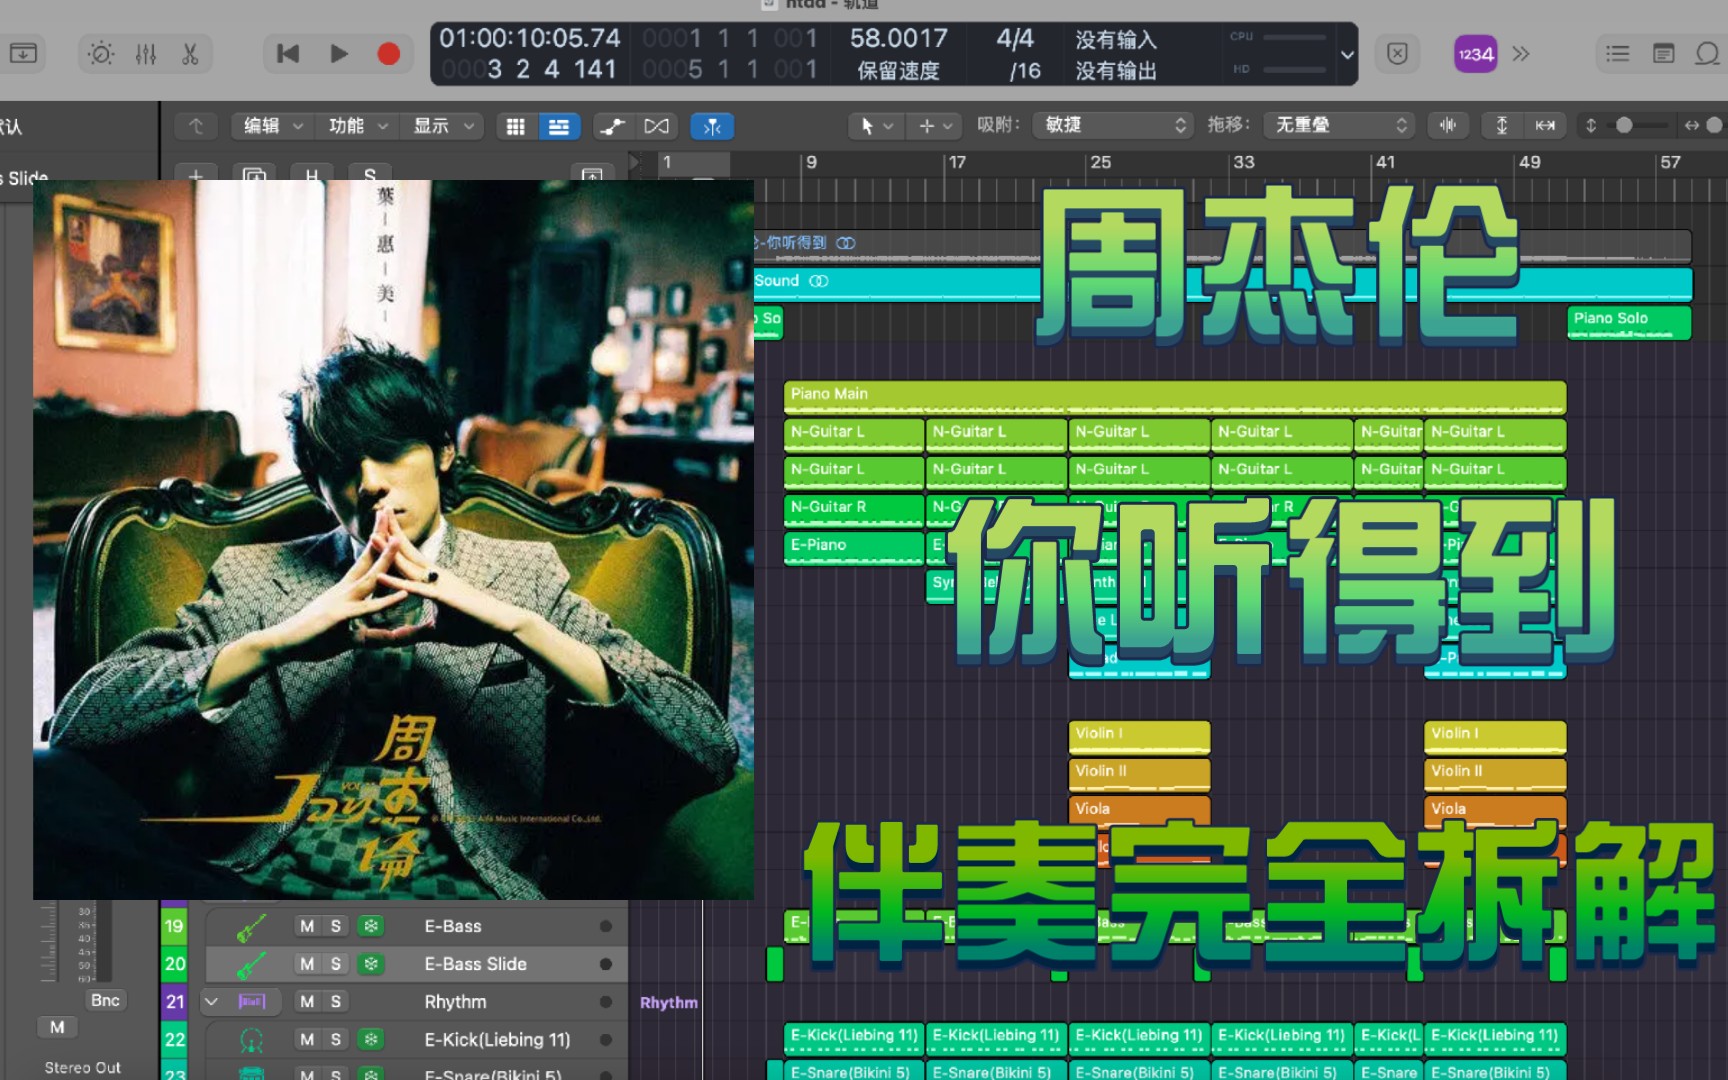Open the secondary crosshair tool menu

pos(935,126)
